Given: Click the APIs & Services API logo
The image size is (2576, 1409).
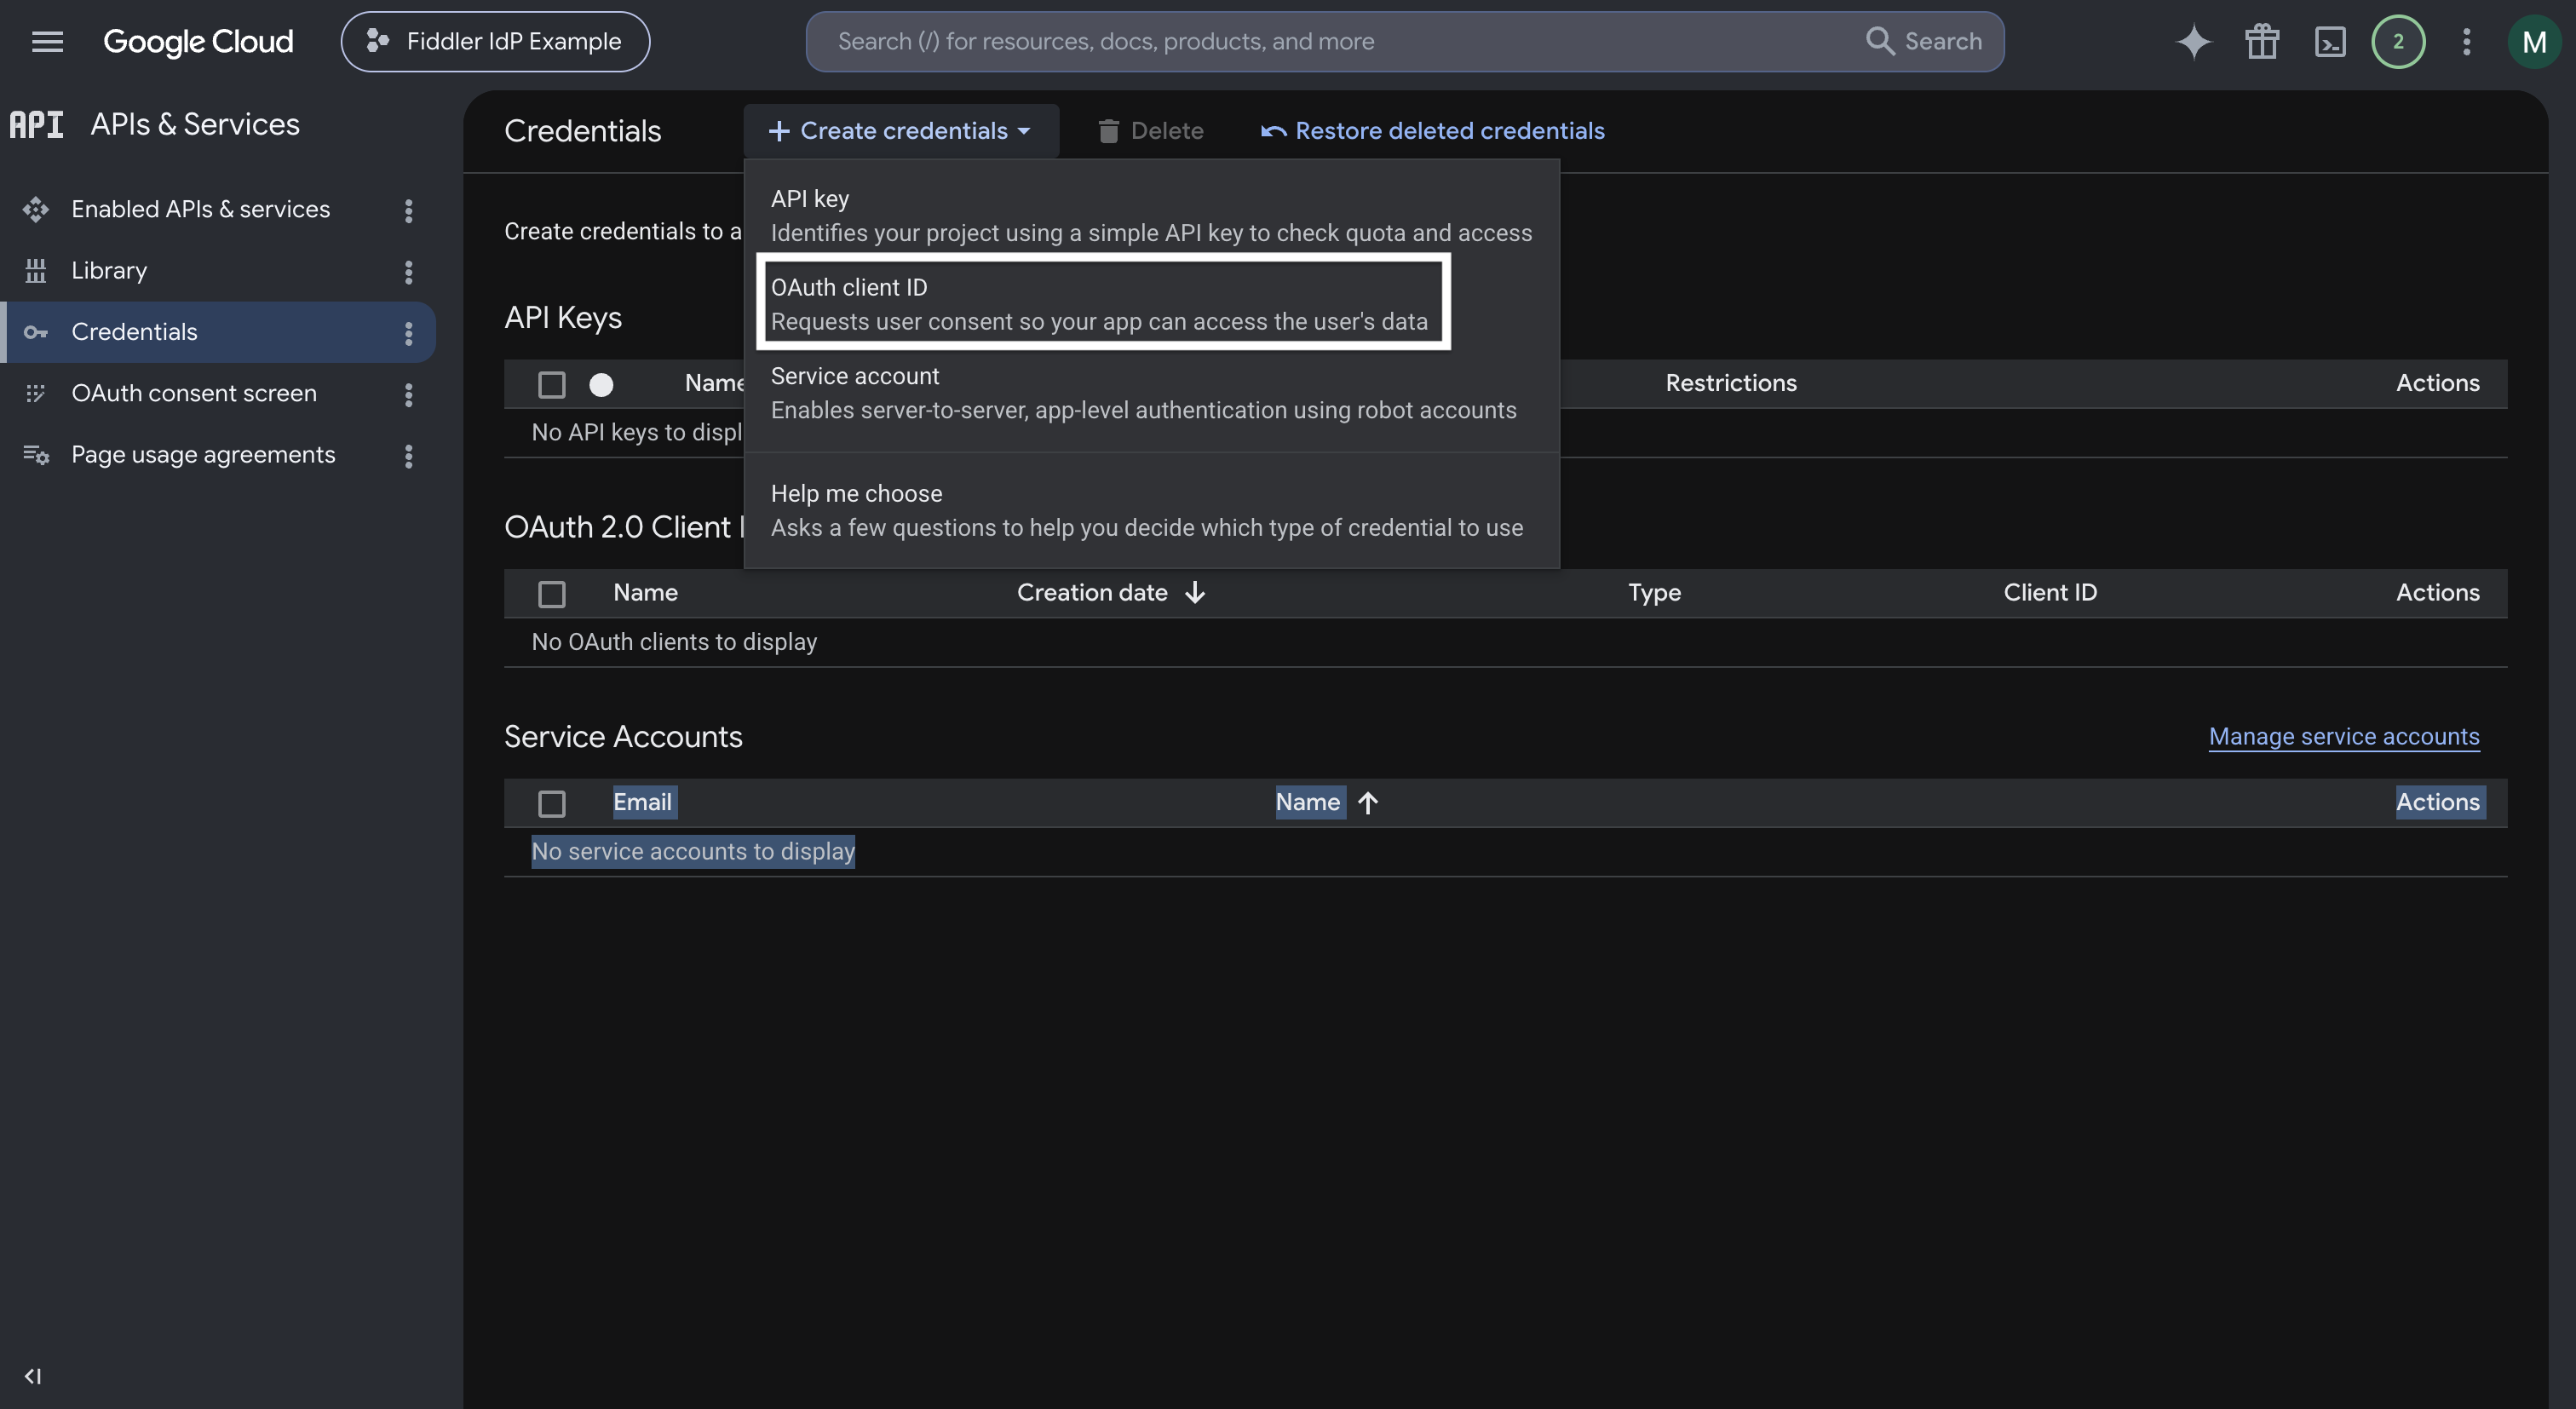Looking at the screenshot, I should coord(36,124).
